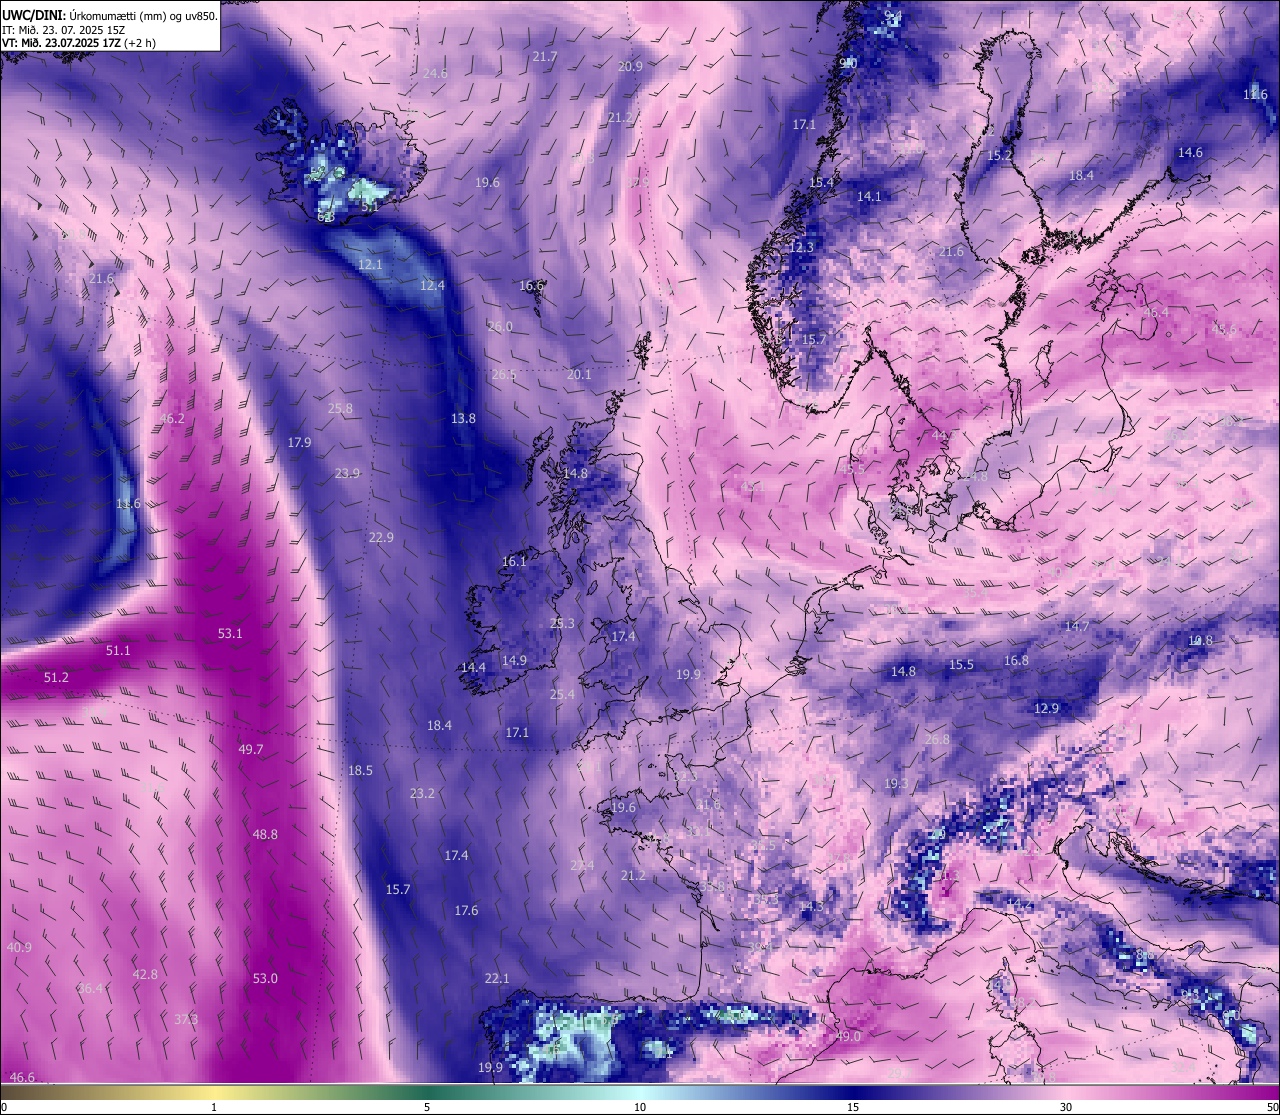Click the 13.8 value label
Viewport: 1280px width, 1115px height.
[463, 418]
